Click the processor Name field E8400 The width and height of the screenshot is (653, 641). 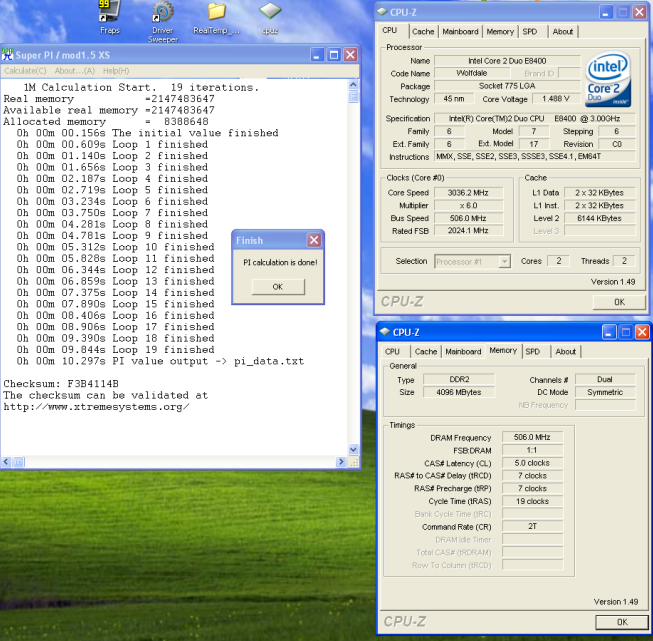click(x=507, y=61)
